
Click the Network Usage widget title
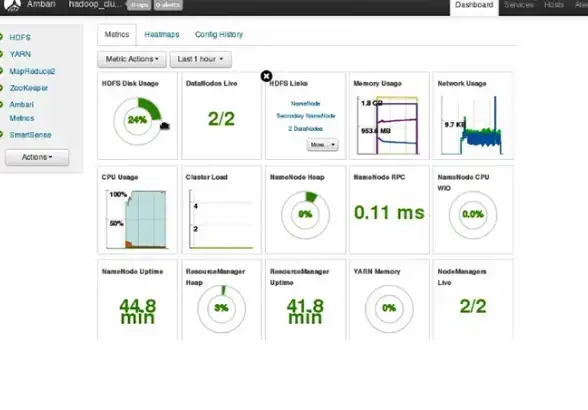coord(462,84)
